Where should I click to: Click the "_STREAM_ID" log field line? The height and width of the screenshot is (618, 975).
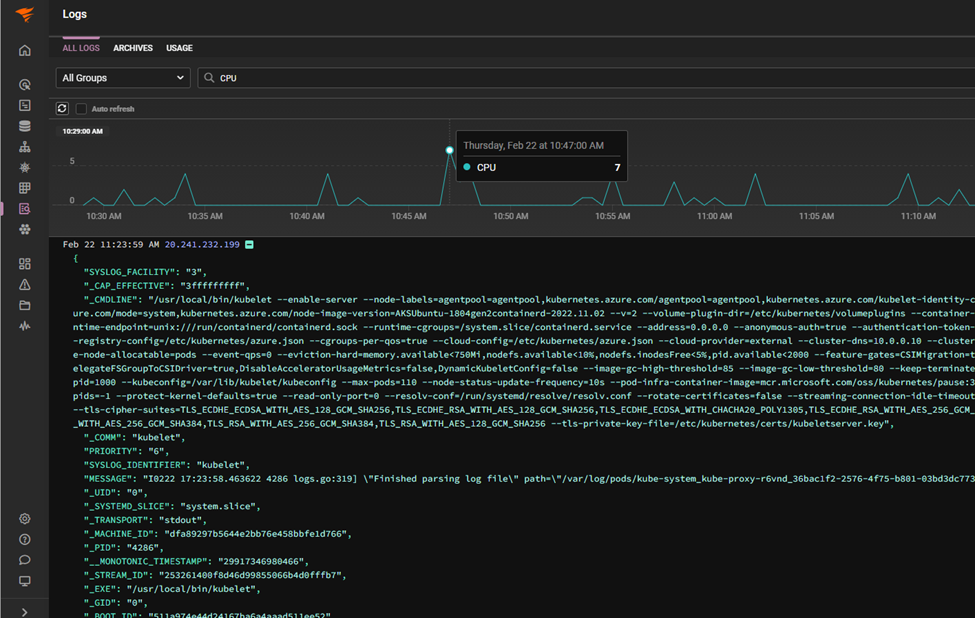(215, 576)
